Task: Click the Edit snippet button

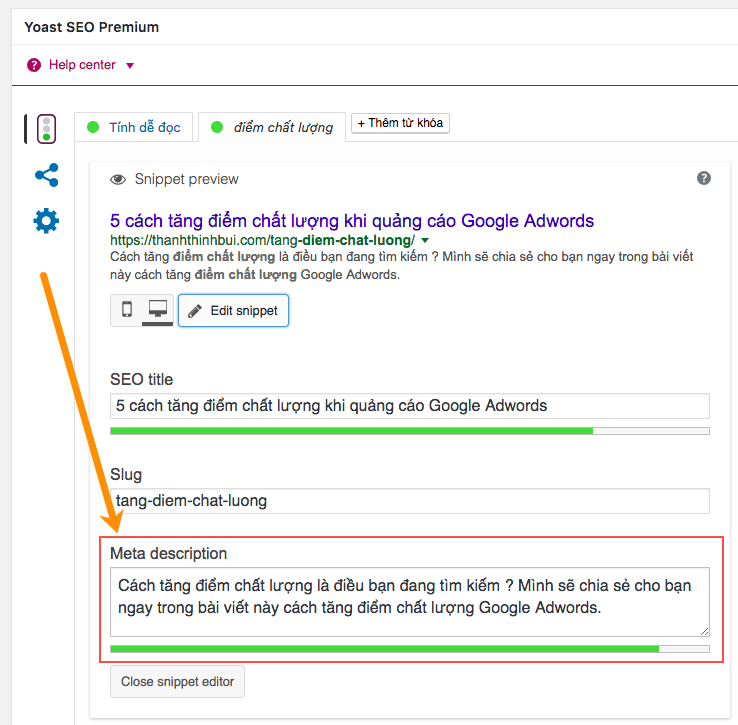Action: pos(233,311)
